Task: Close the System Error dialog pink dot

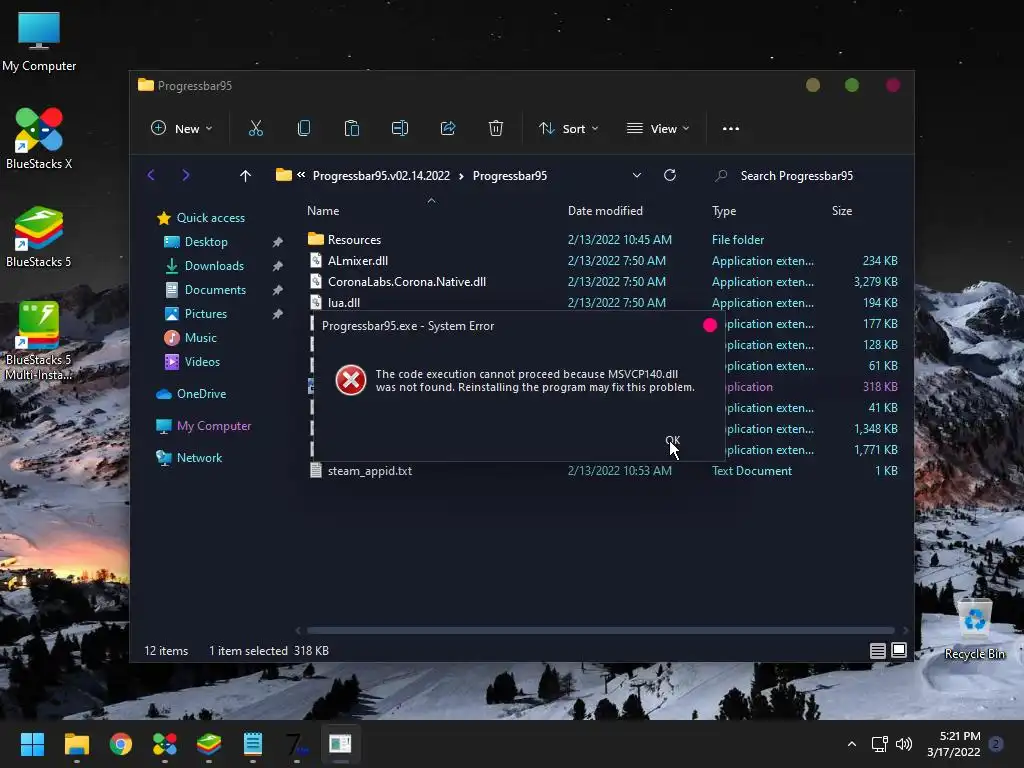Action: pyautogui.click(x=710, y=325)
